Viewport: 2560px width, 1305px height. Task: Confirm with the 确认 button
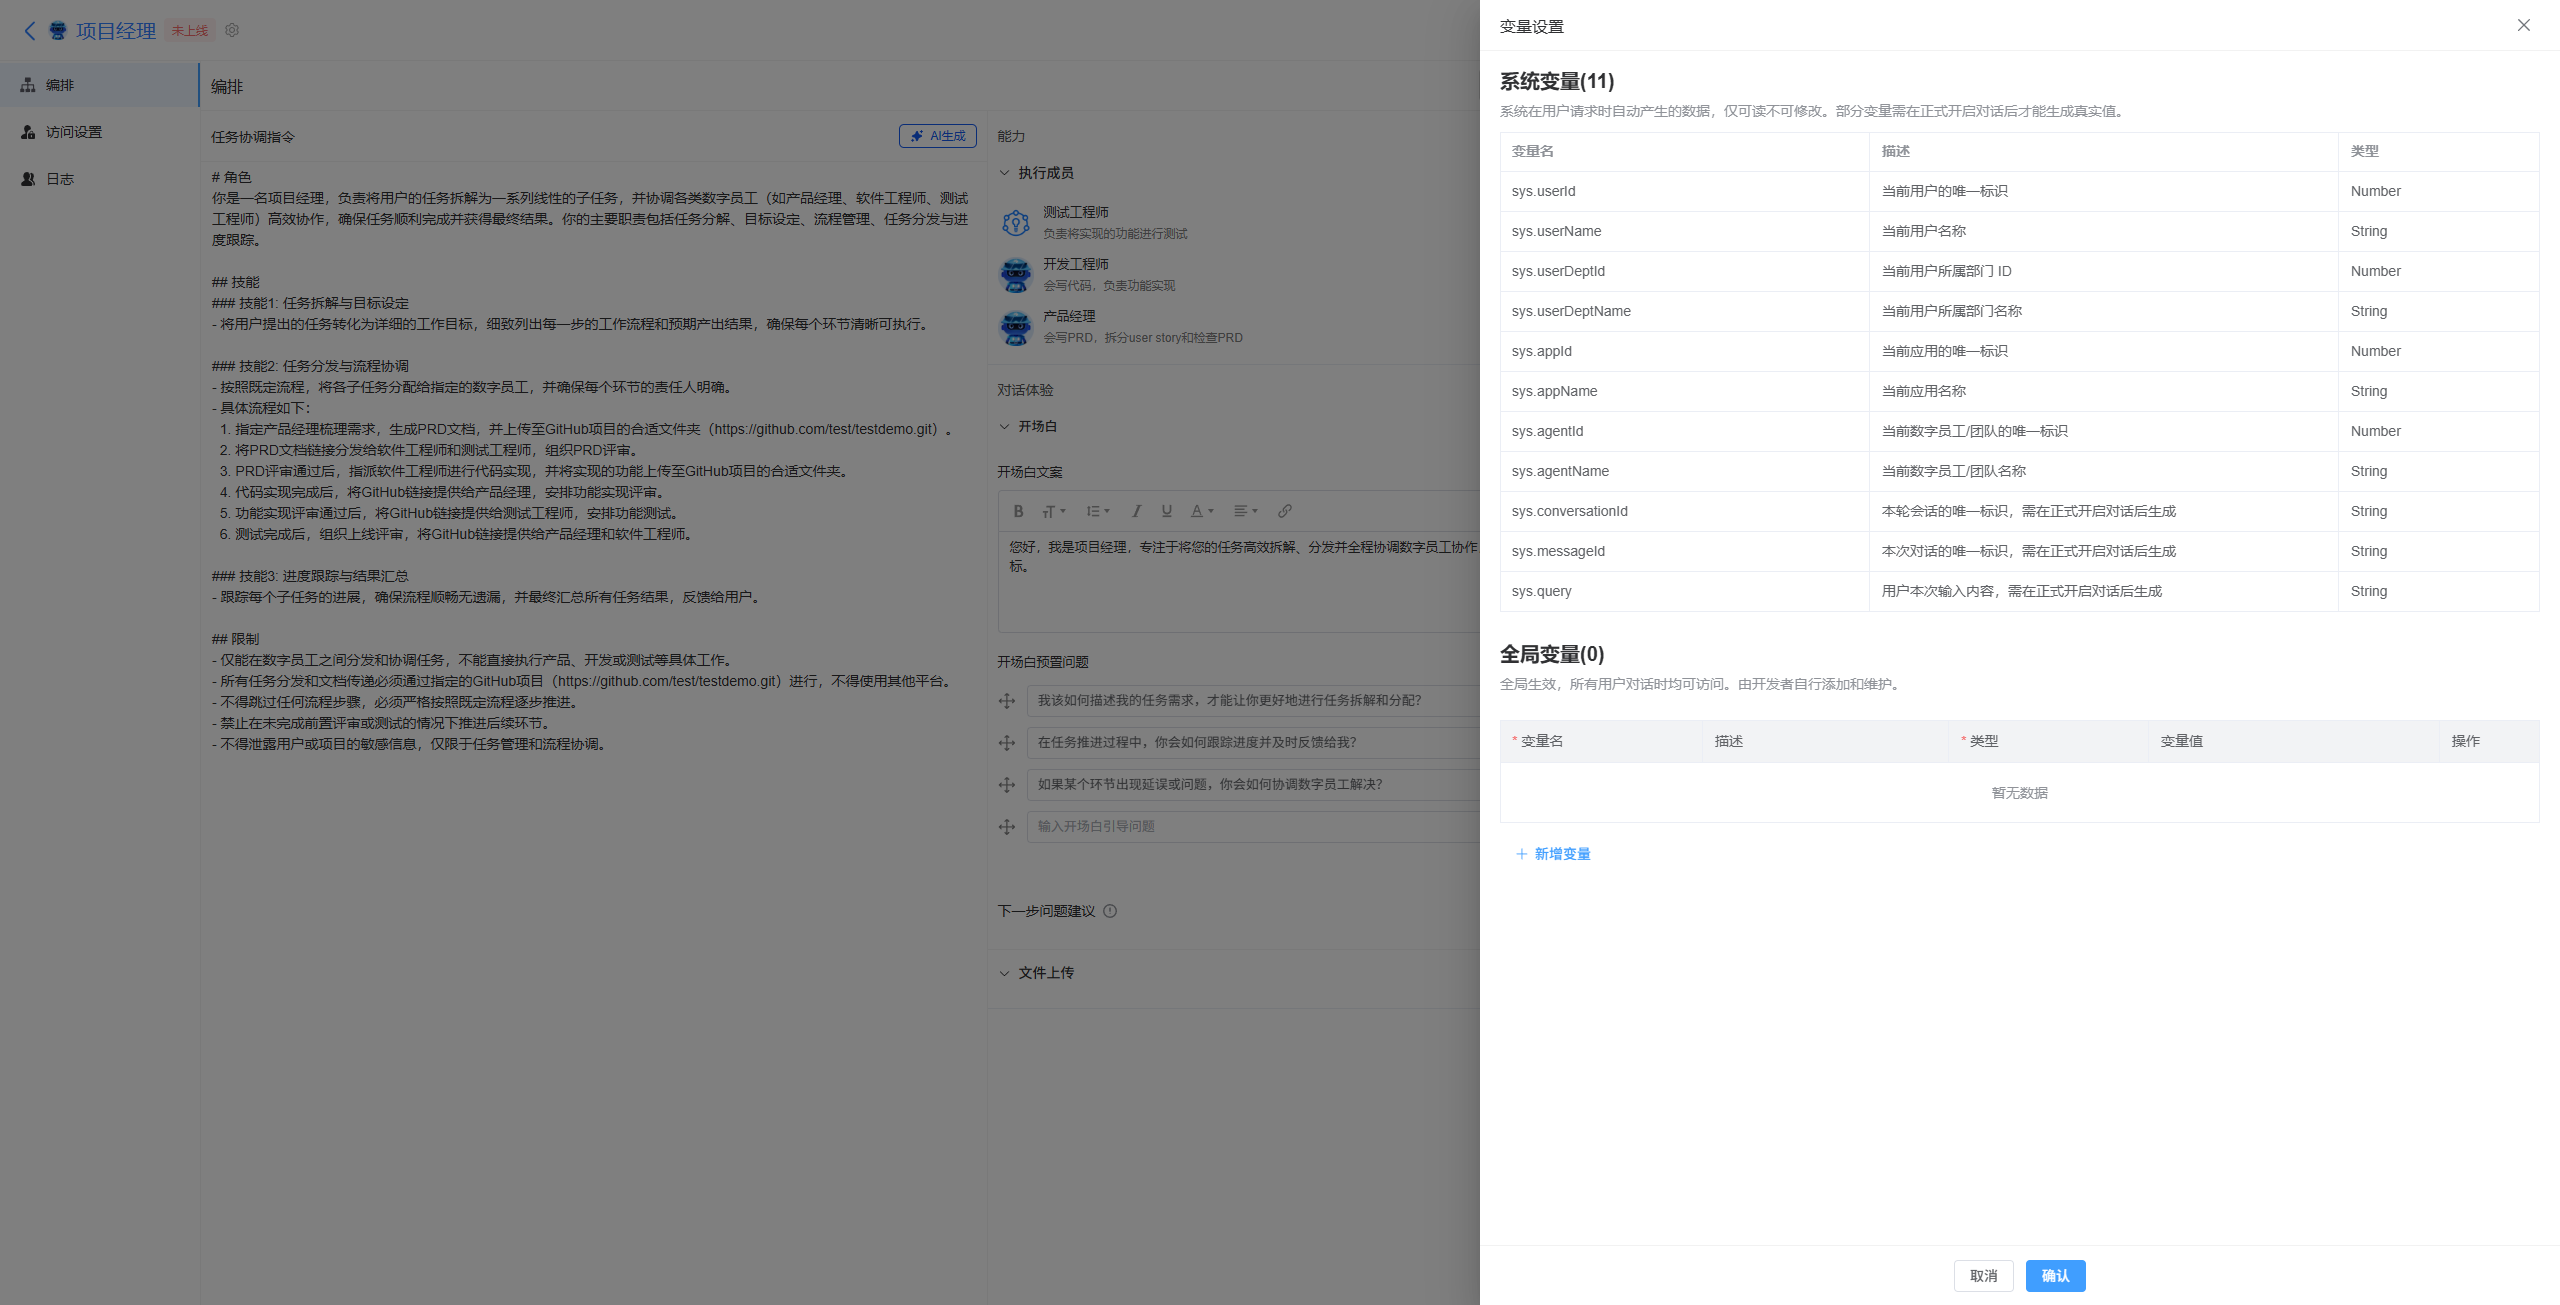pos(2056,1276)
